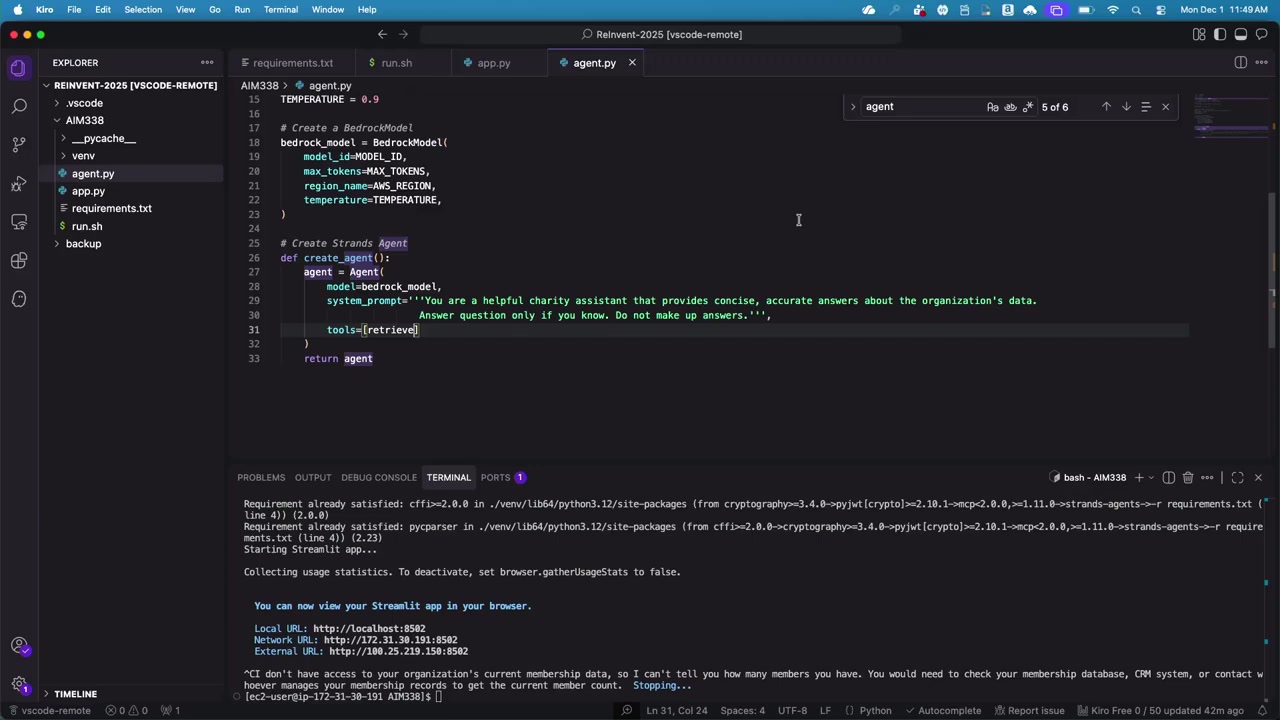This screenshot has height=720, width=1280.
Task: Open the Source Control view
Action: pyautogui.click(x=19, y=144)
